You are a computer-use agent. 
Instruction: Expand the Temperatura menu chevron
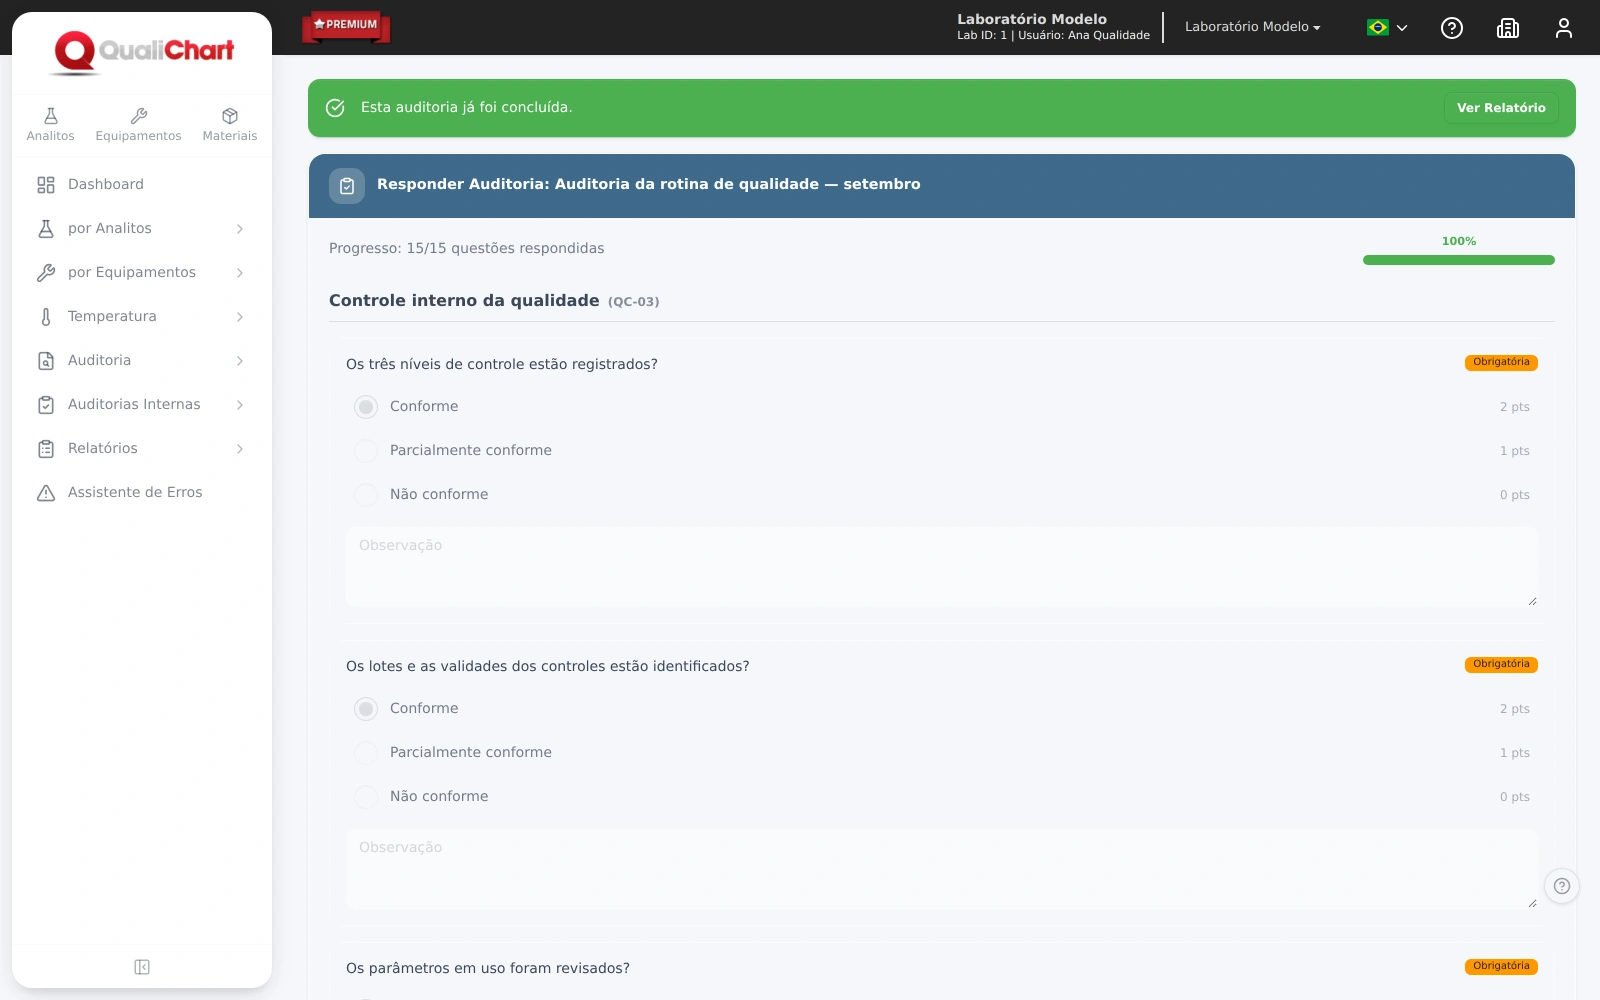(240, 317)
